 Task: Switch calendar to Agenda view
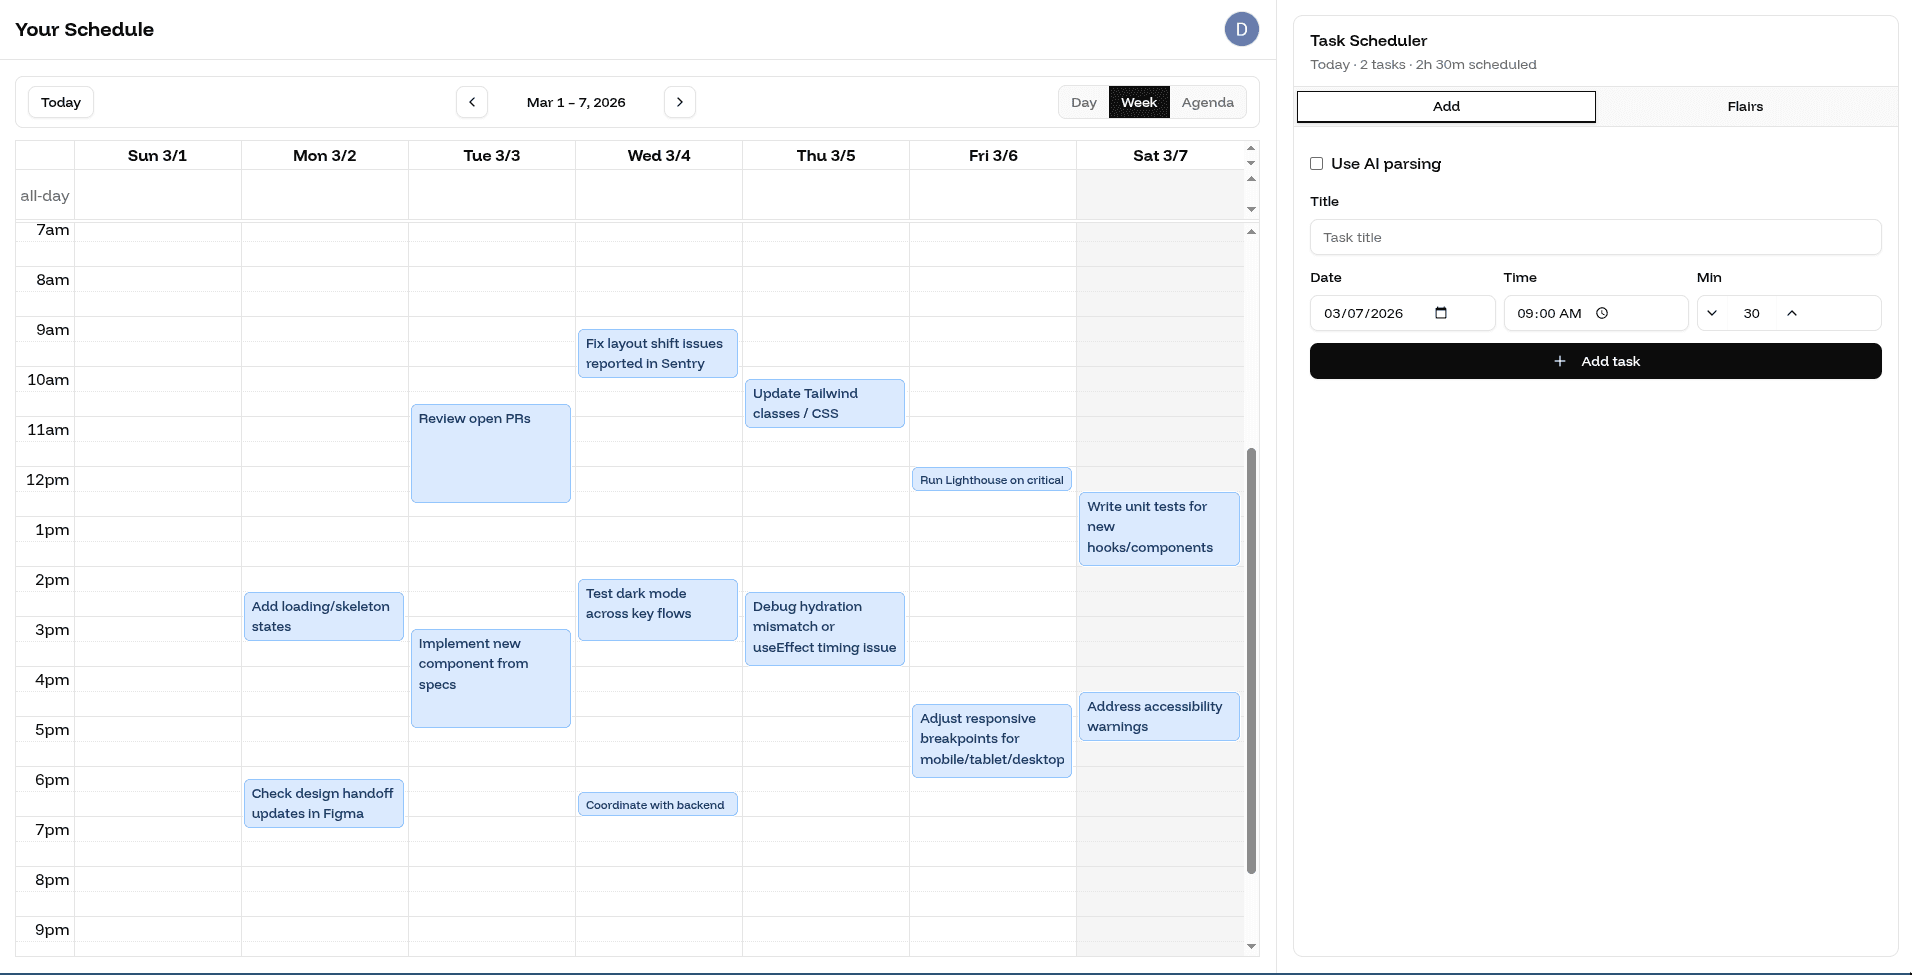tap(1207, 102)
